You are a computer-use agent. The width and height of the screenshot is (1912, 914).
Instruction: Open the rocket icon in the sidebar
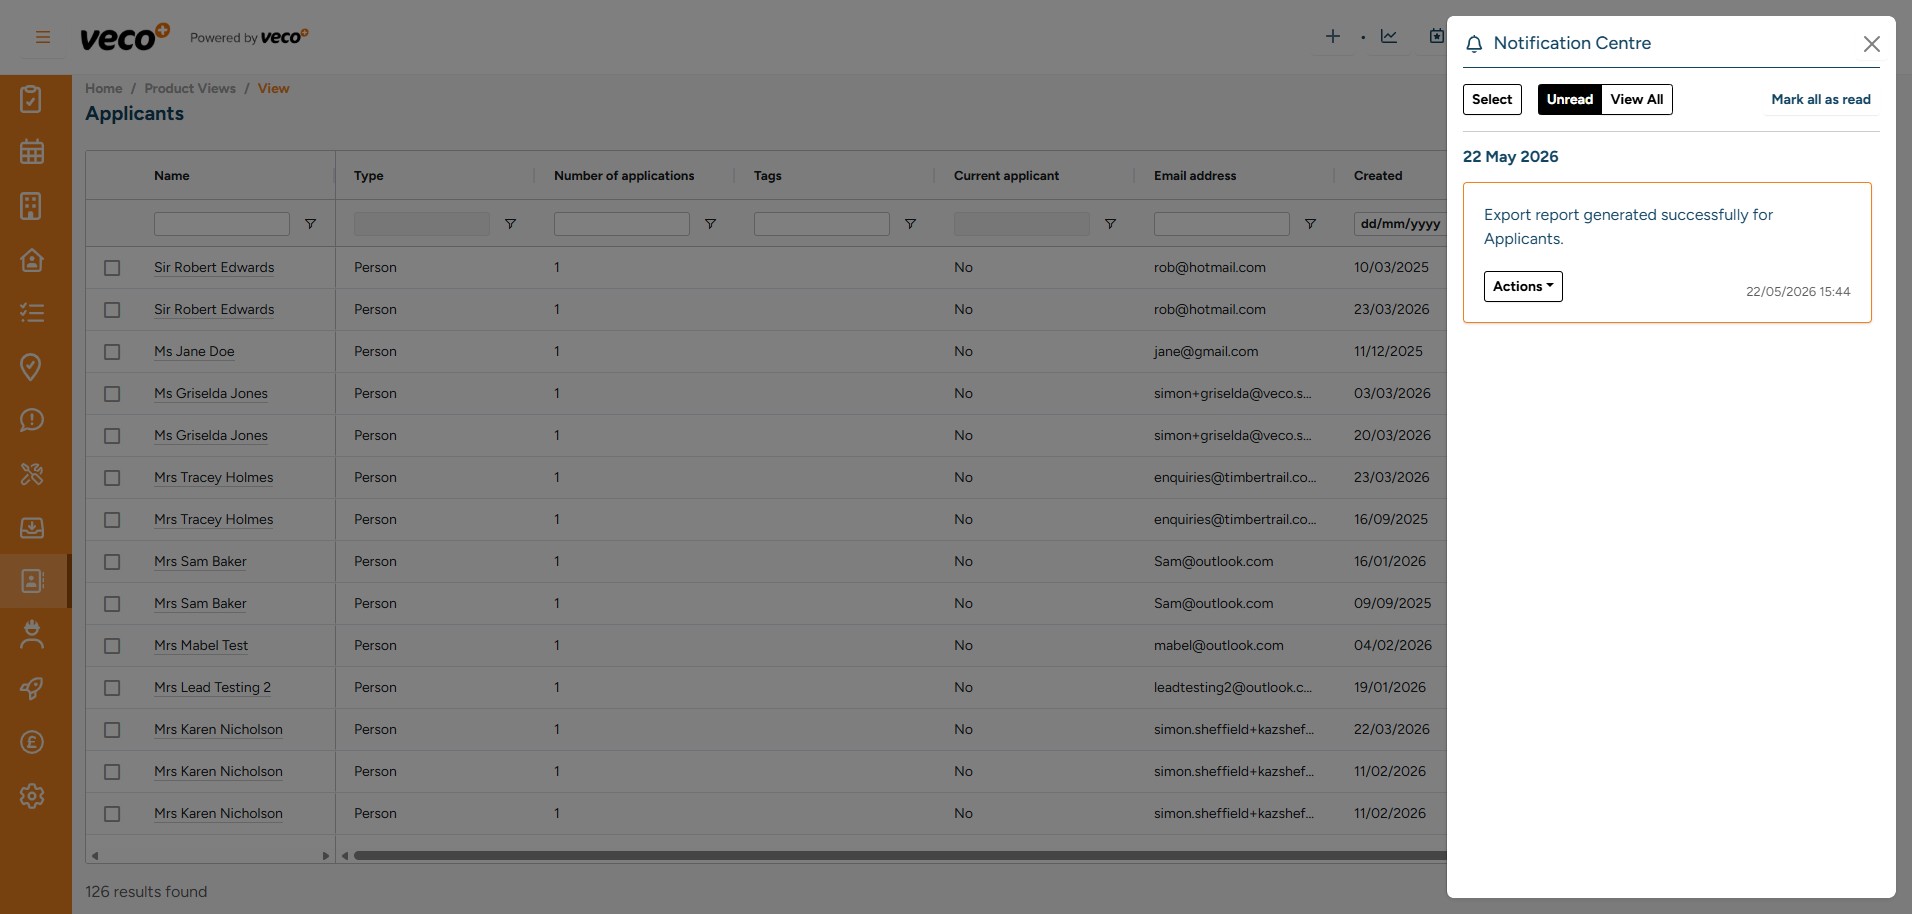32,688
